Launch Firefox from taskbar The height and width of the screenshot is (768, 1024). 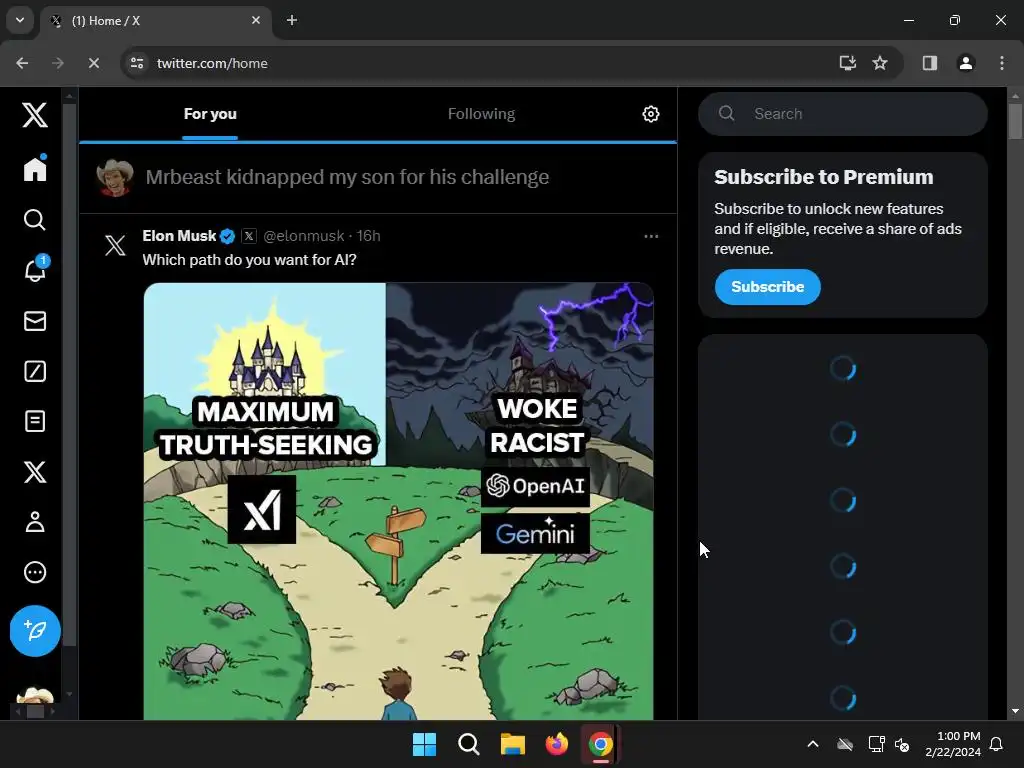click(556, 744)
